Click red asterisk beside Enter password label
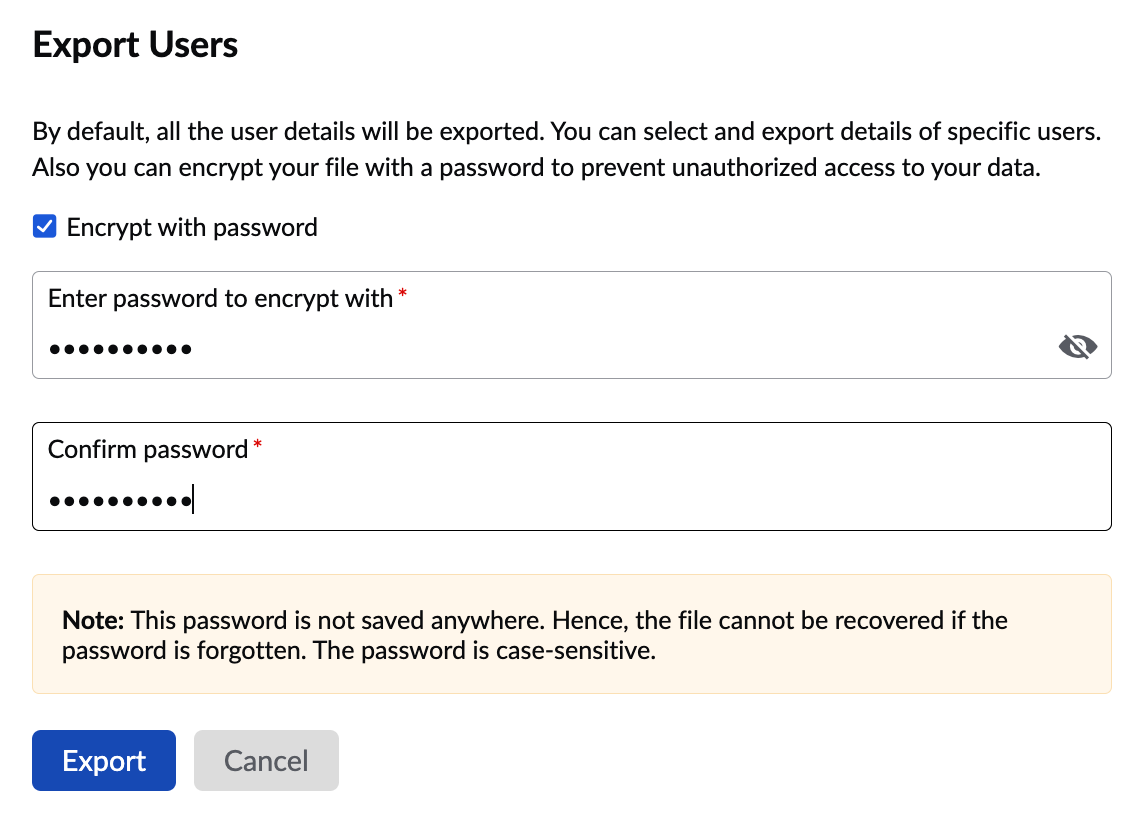 coord(403,294)
